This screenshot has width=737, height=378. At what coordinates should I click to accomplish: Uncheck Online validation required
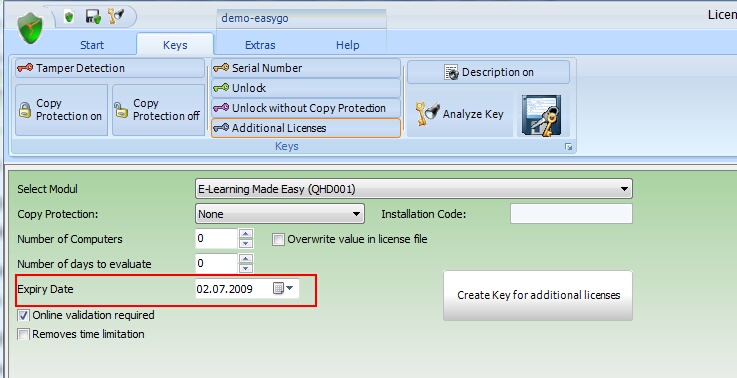point(23,315)
